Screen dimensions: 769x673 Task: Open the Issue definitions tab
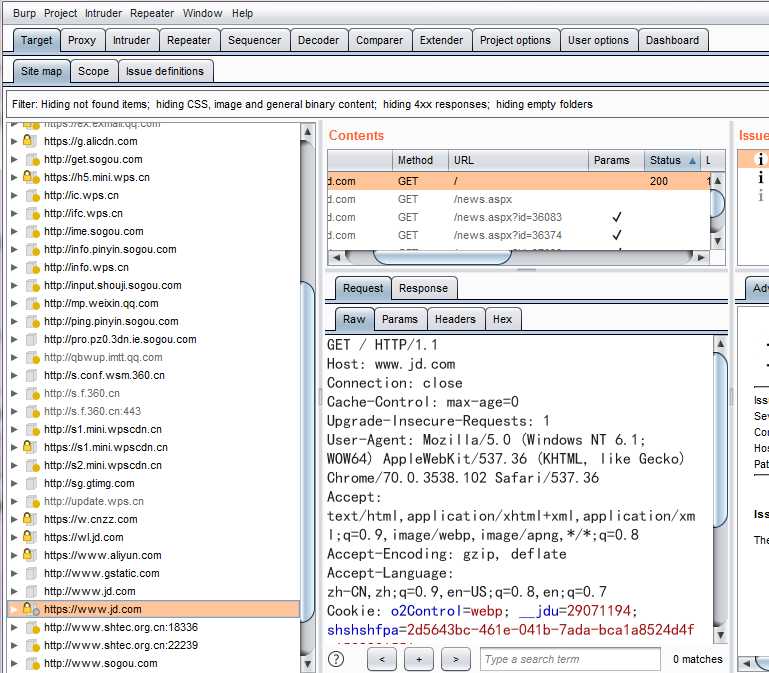pyautogui.click(x=165, y=71)
